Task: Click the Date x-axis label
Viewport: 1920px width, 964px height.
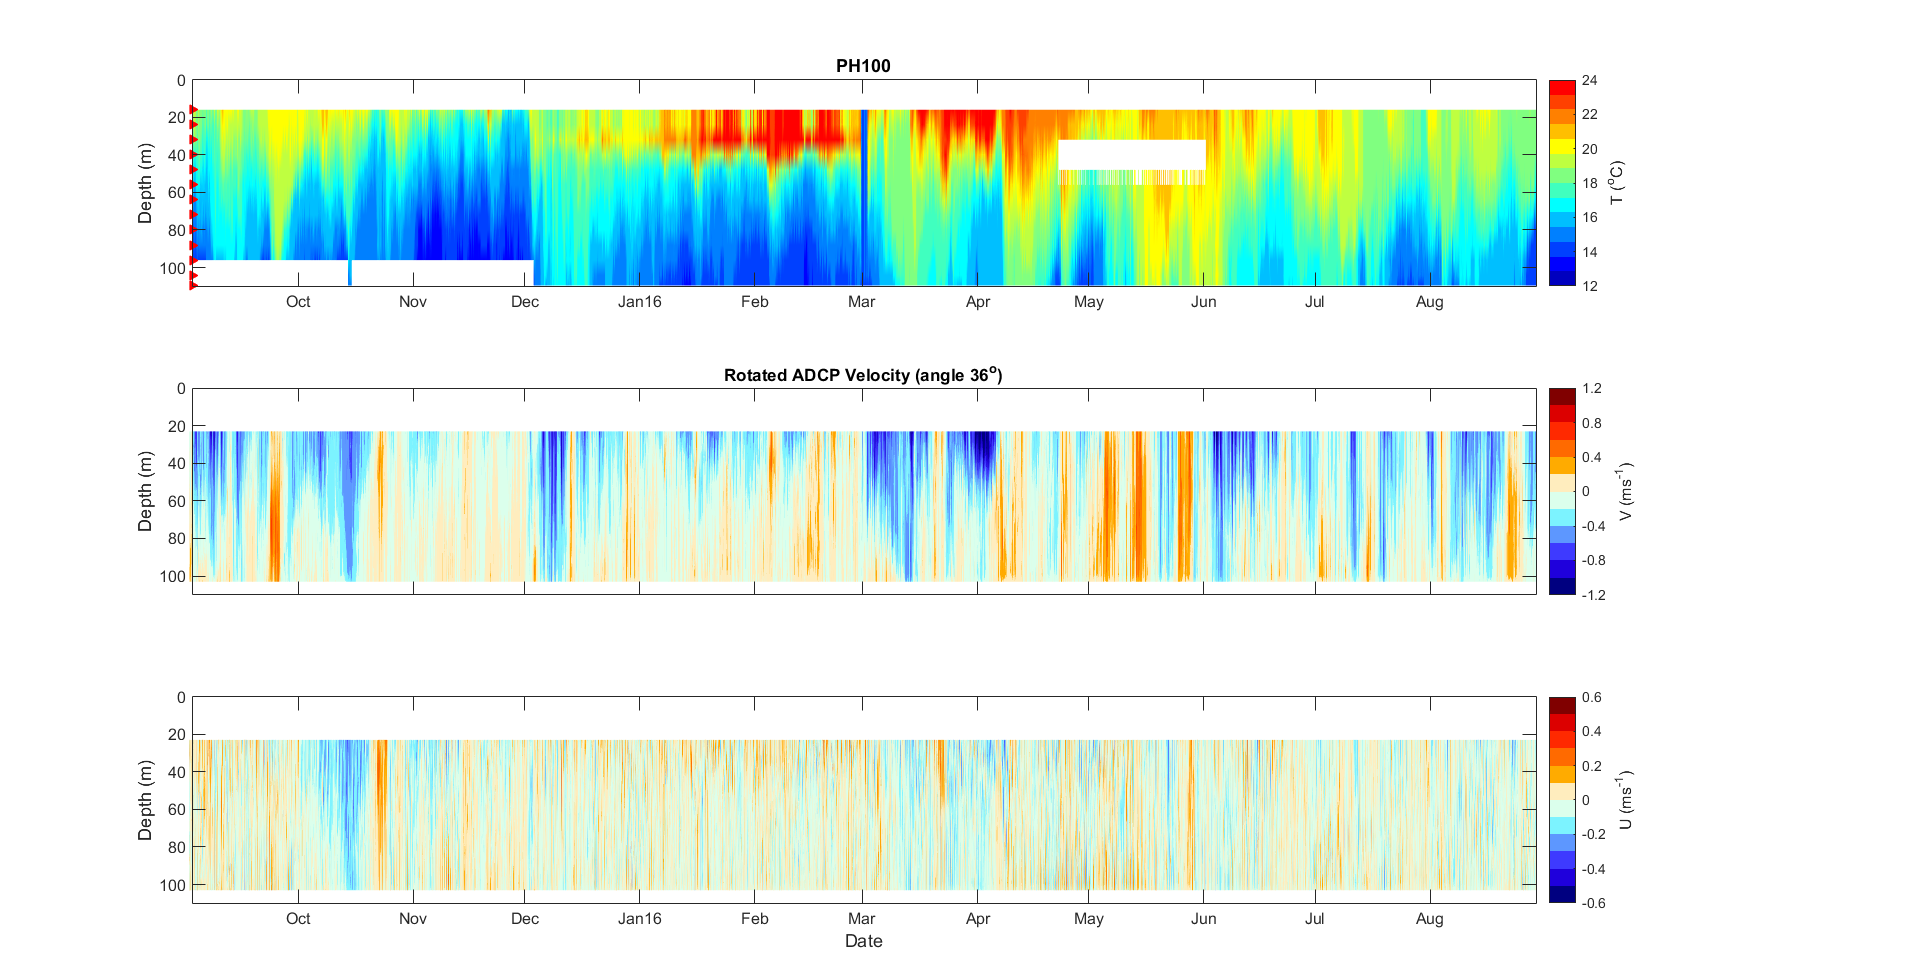Action: (863, 941)
